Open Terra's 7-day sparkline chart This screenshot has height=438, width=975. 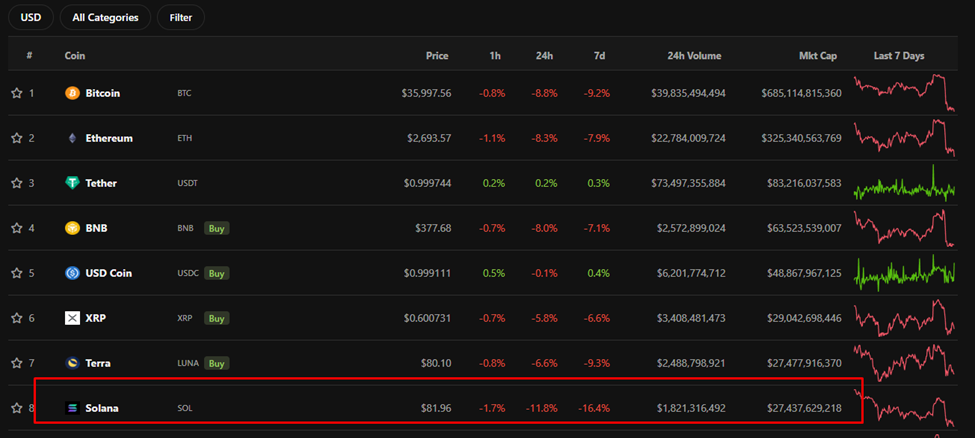904,363
